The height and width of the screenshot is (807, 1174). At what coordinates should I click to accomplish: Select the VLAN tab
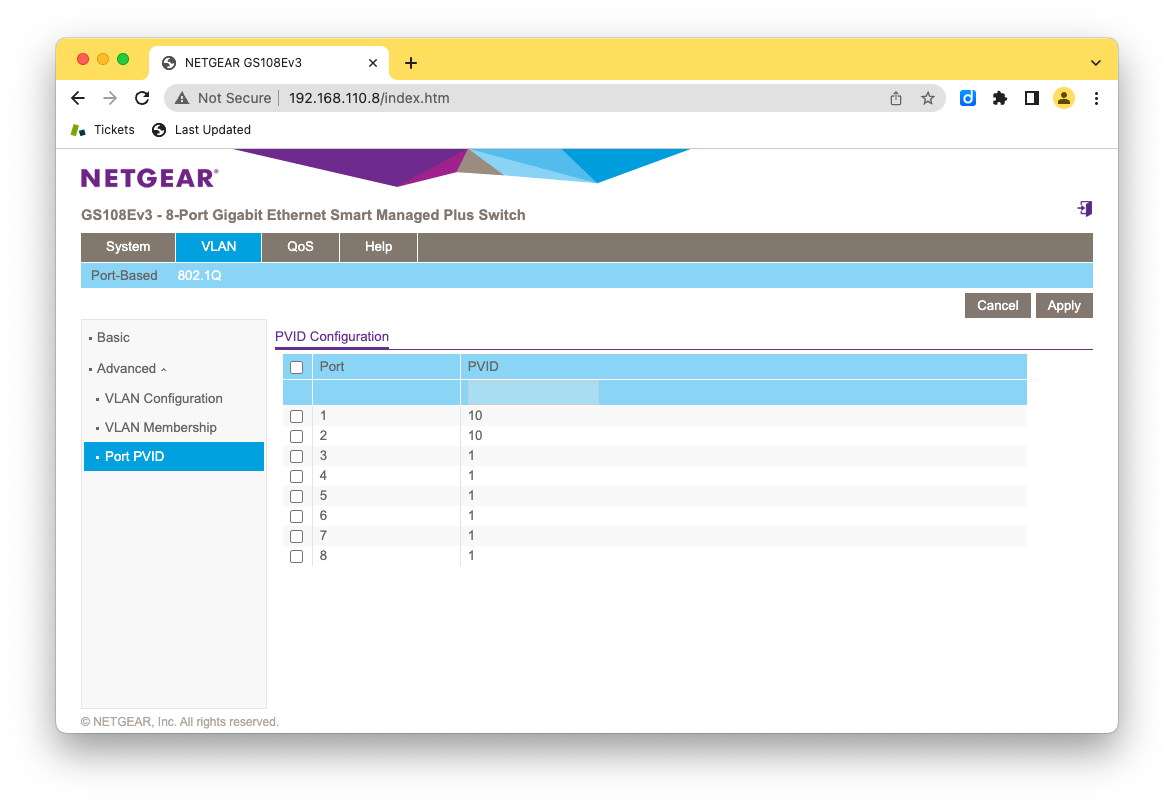(x=219, y=247)
